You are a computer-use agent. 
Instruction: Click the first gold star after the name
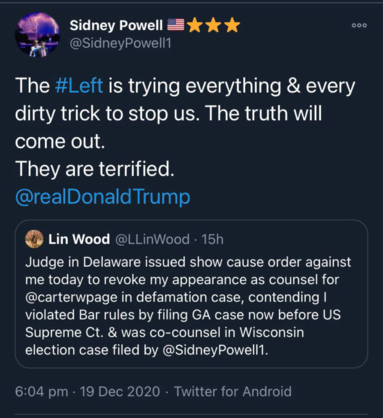tap(195, 25)
